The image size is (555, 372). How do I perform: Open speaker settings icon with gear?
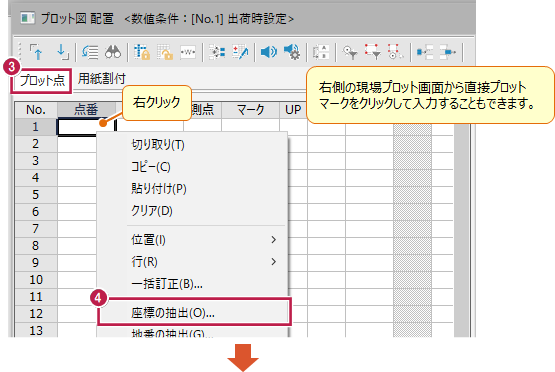coord(292,52)
